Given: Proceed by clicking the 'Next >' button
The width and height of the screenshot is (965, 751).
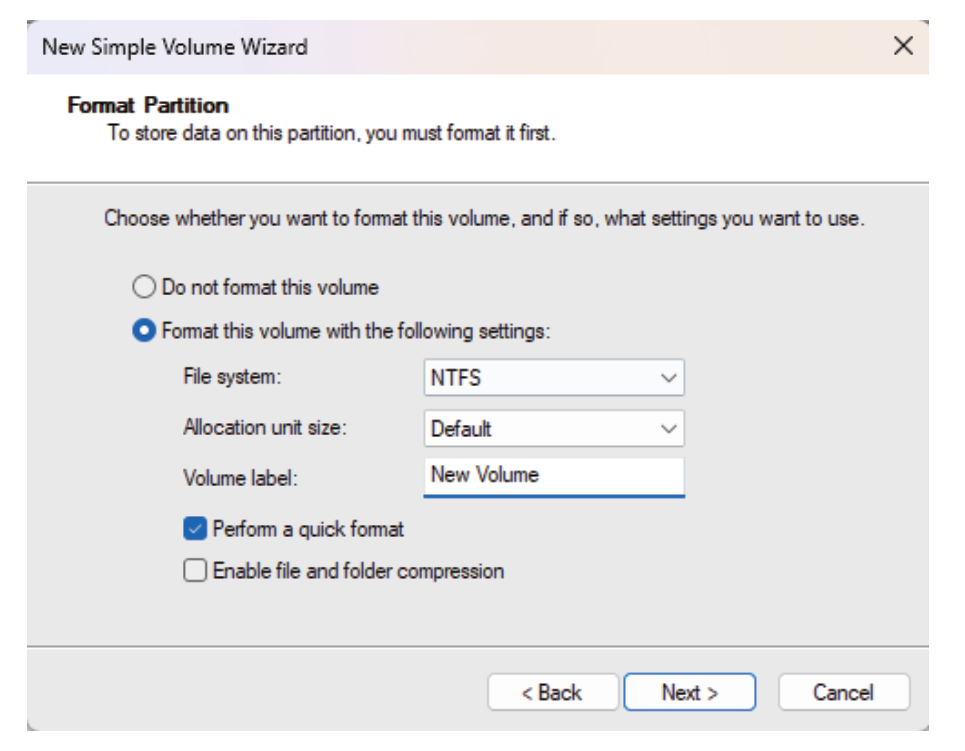Looking at the screenshot, I should click(x=689, y=692).
